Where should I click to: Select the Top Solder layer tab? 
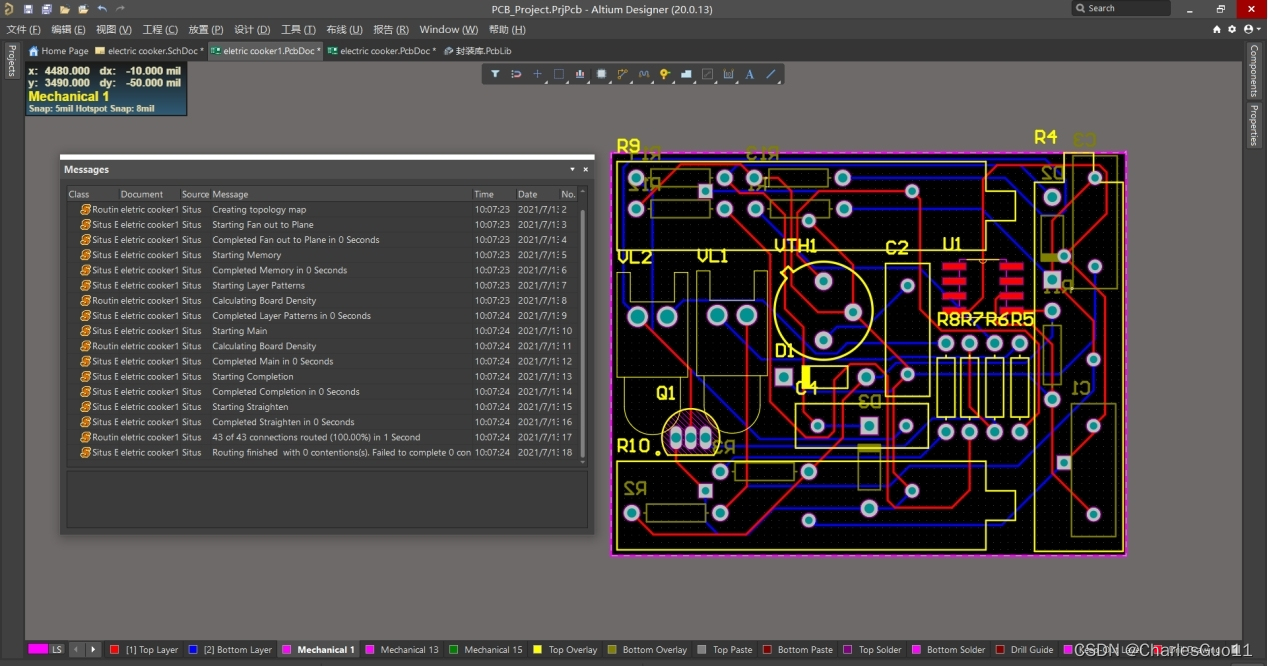(873, 650)
